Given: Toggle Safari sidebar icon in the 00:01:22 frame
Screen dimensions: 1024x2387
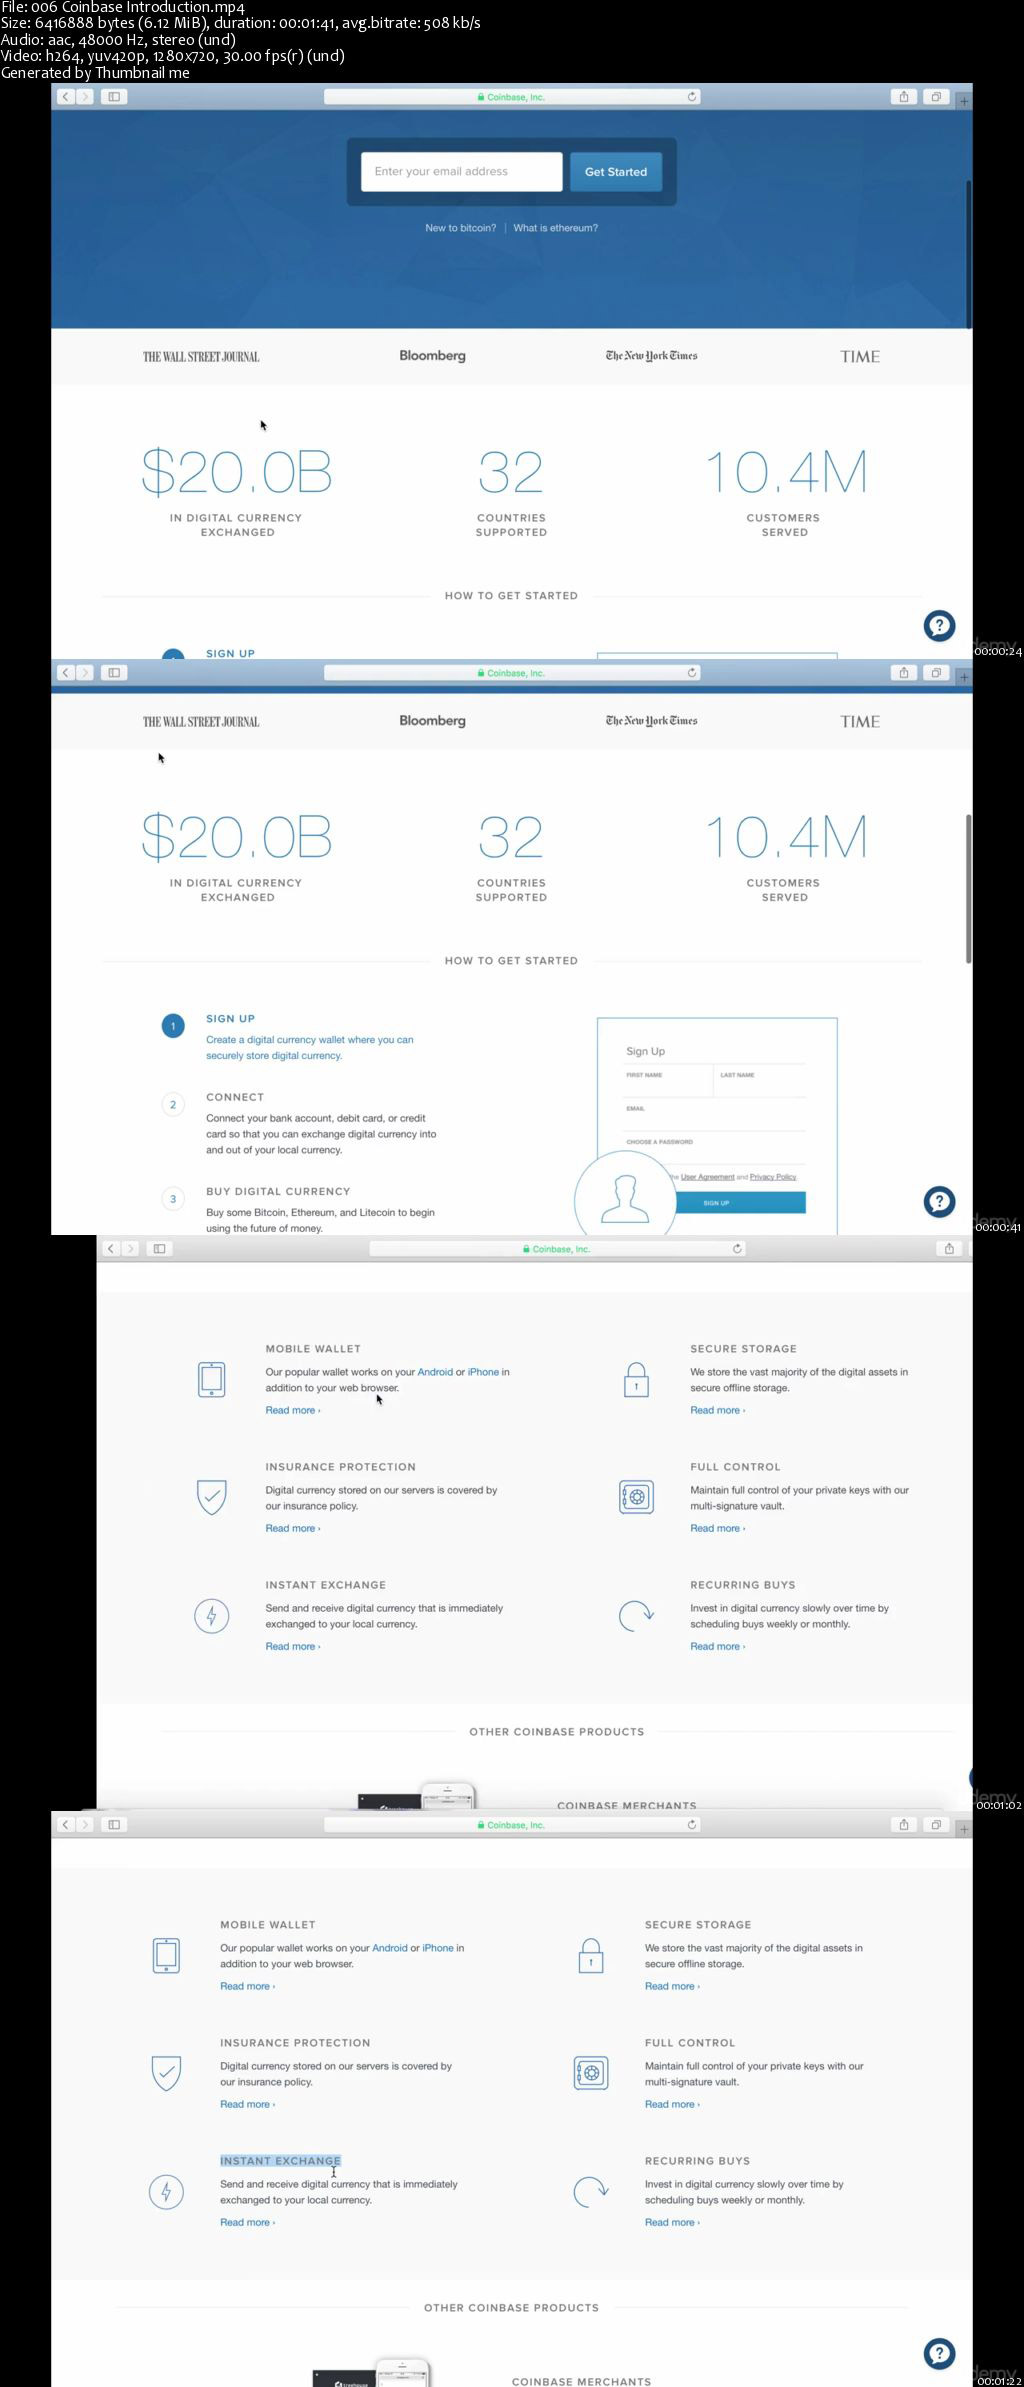Looking at the screenshot, I should [x=114, y=1825].
